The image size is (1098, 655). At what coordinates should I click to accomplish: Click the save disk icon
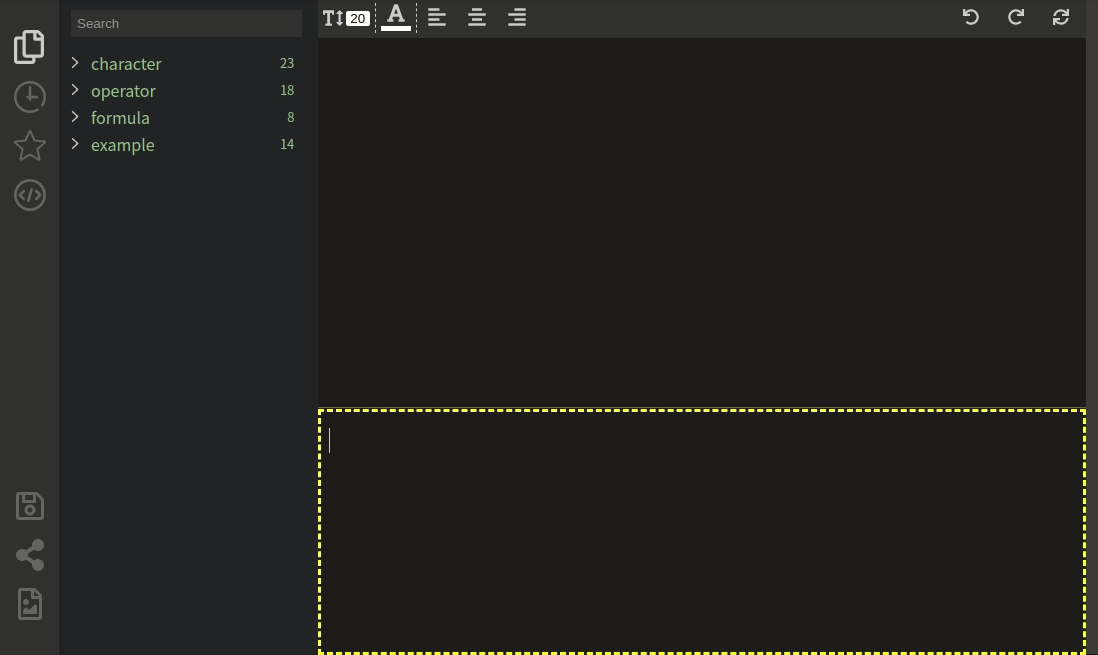[x=30, y=506]
